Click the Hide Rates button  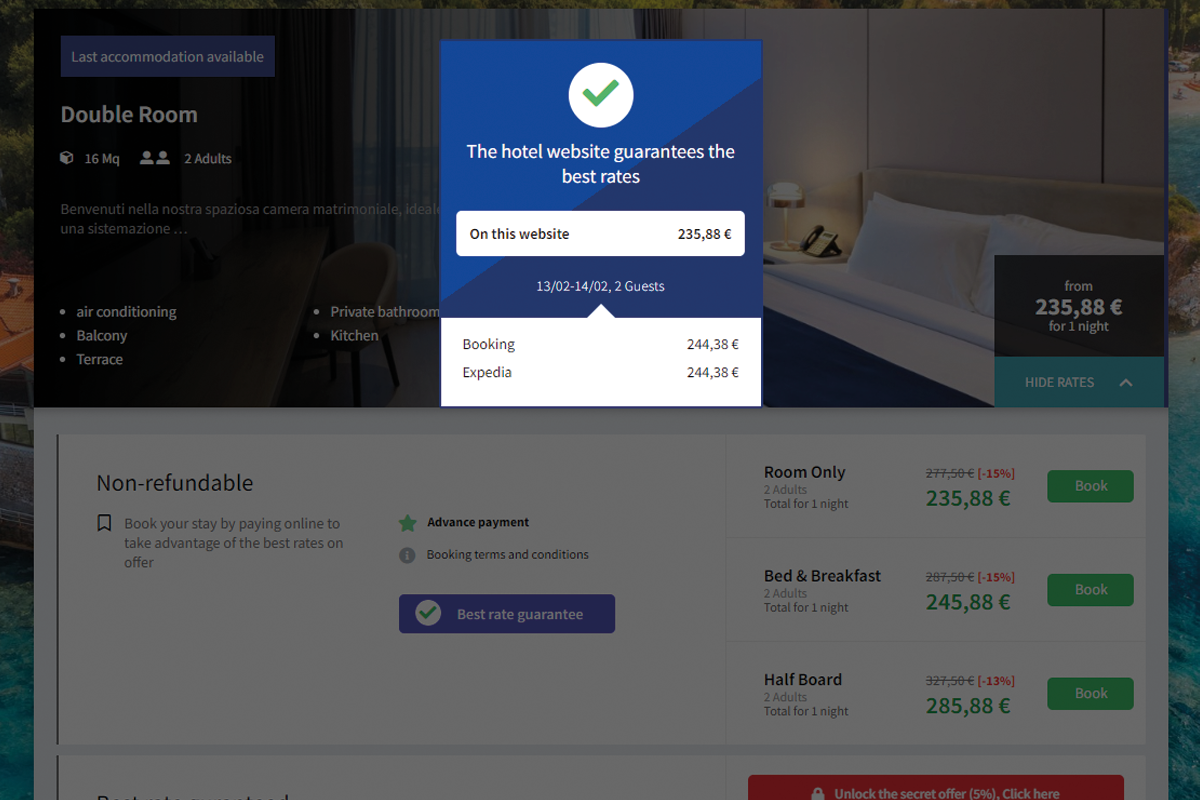point(1060,382)
